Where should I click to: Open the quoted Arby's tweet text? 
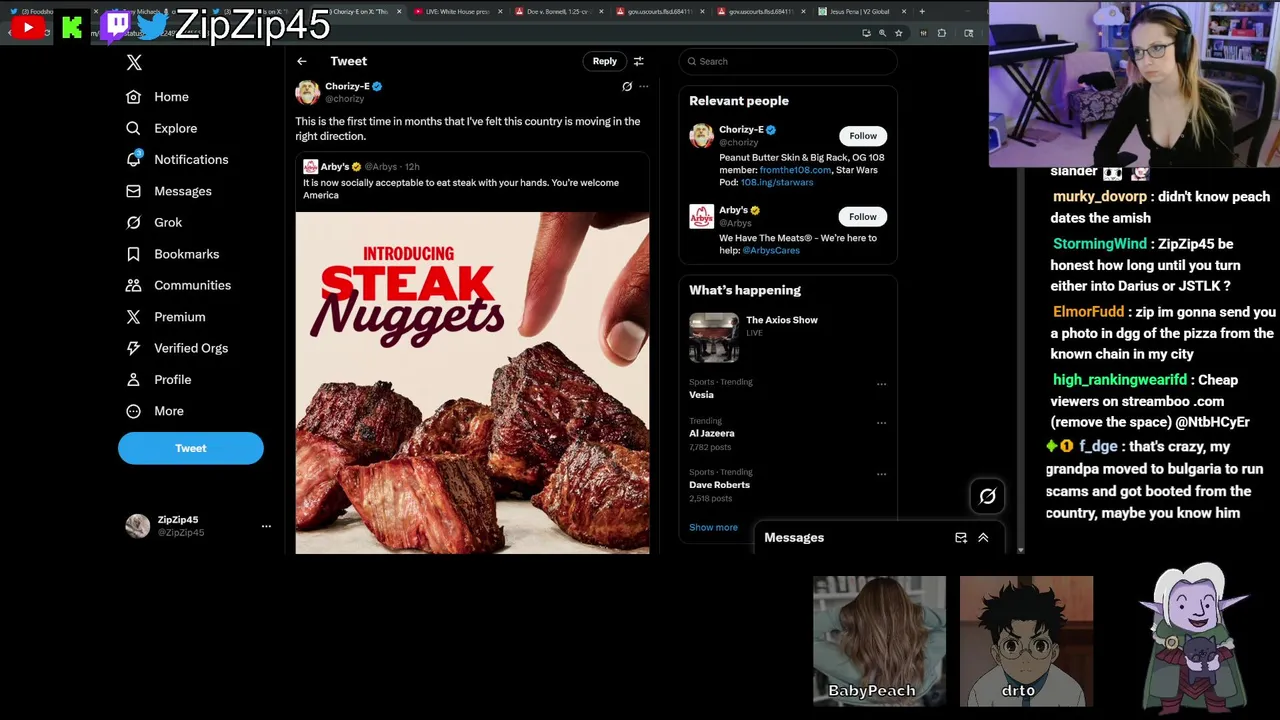(x=461, y=189)
